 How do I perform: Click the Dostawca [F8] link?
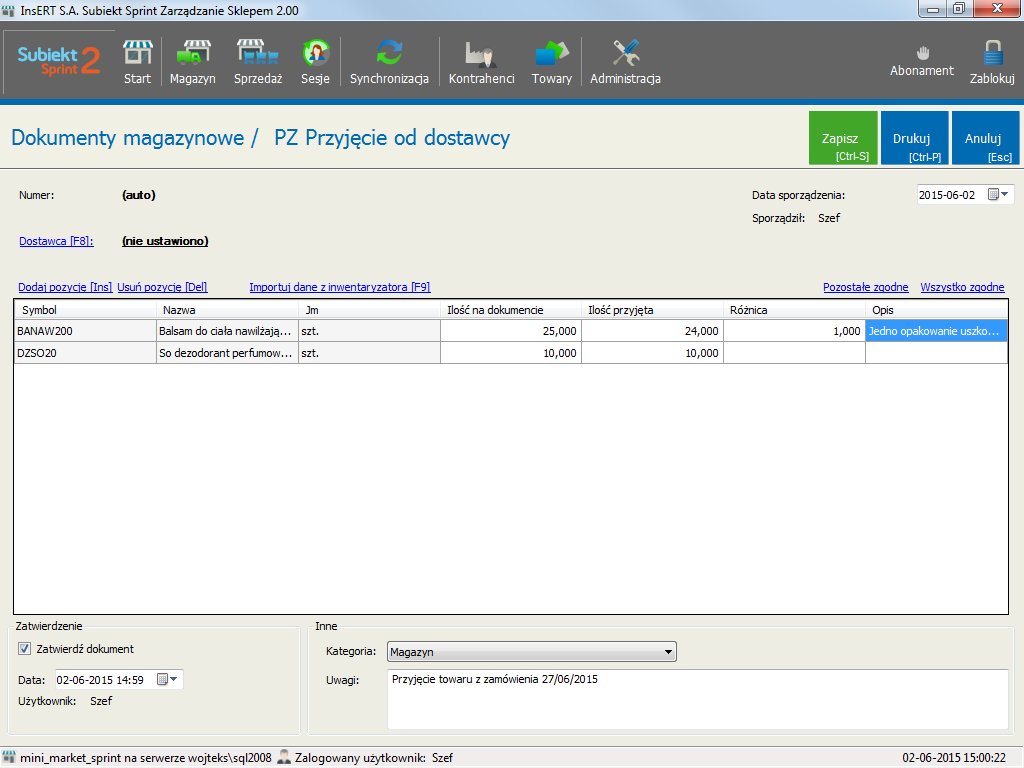pos(56,241)
